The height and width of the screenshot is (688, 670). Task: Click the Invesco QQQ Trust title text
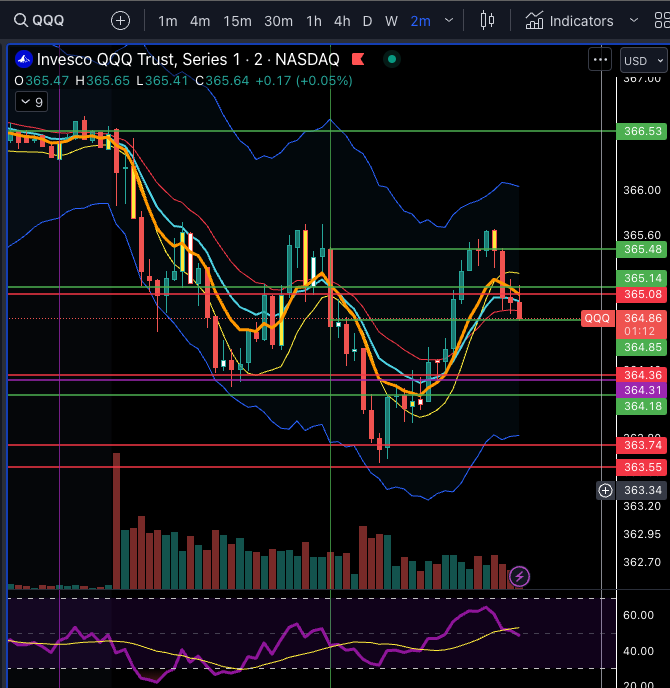pos(188,59)
